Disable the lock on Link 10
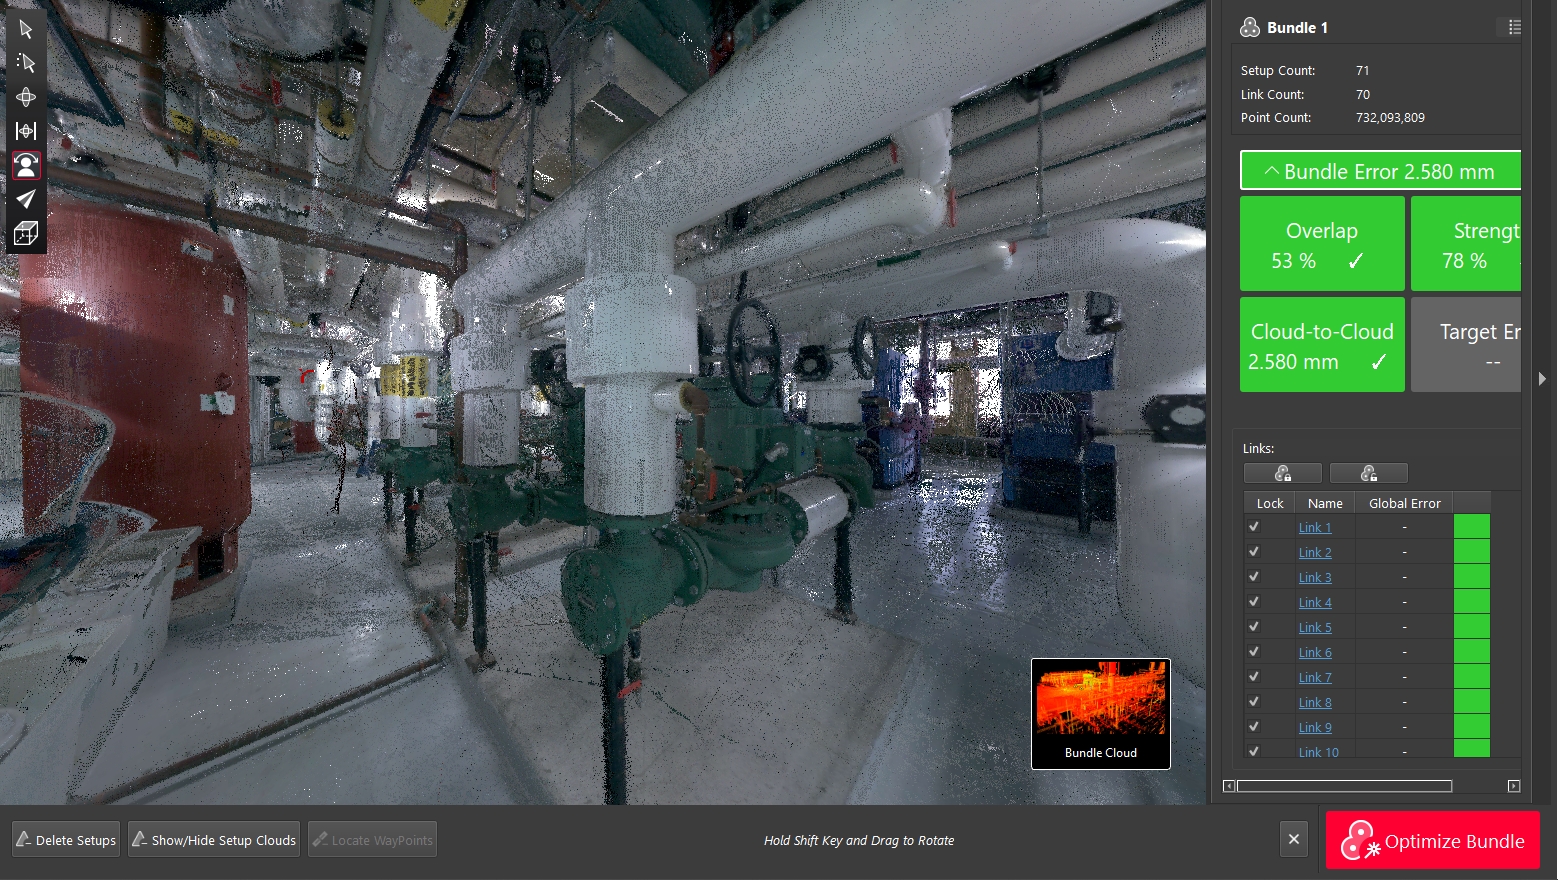The width and height of the screenshot is (1558, 880). (1254, 751)
